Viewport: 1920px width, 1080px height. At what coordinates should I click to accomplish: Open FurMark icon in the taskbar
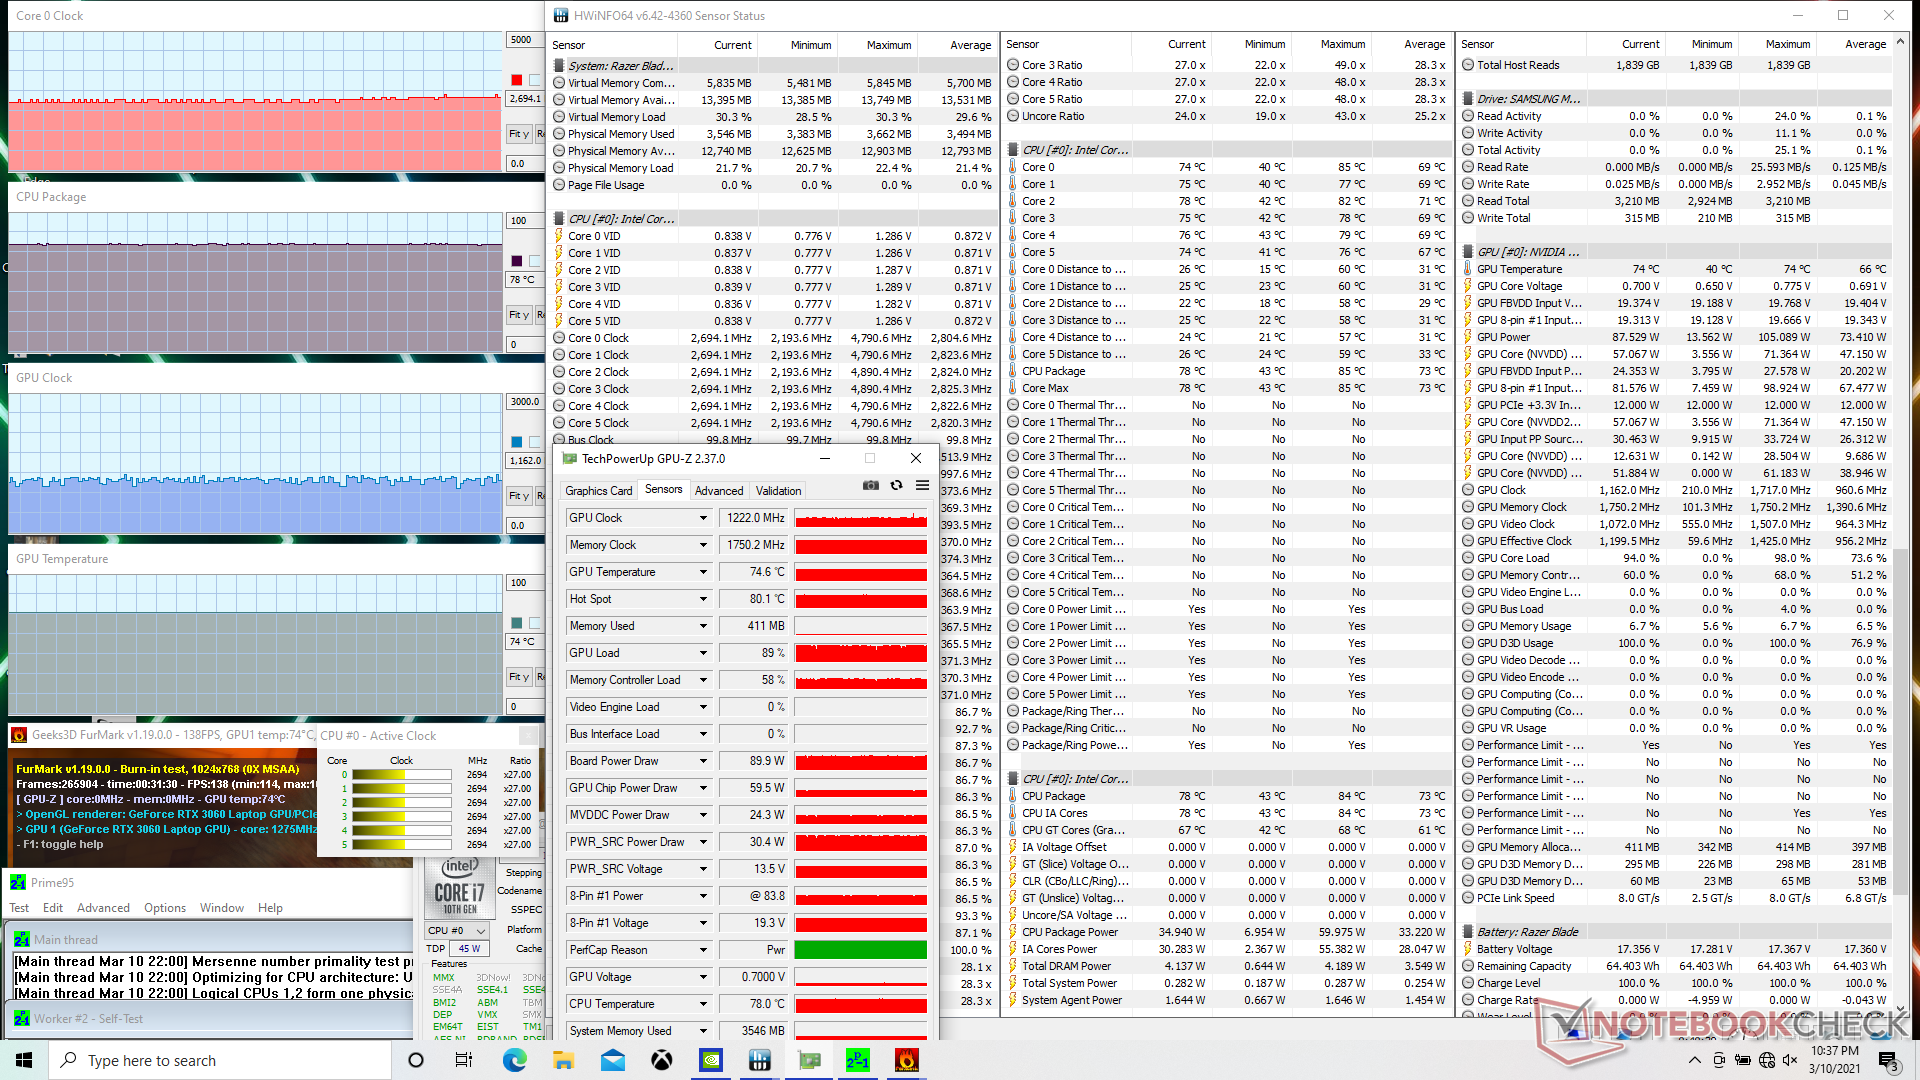point(906,1060)
